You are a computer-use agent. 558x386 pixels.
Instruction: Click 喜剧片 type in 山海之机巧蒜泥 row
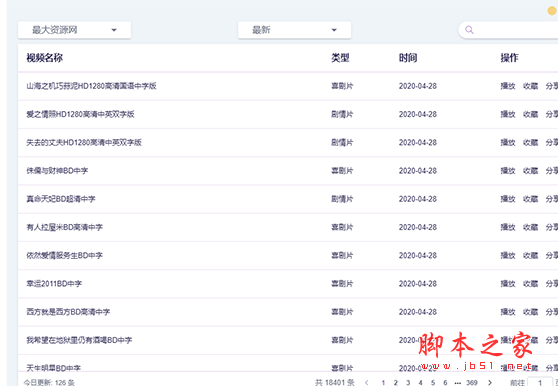pos(342,86)
